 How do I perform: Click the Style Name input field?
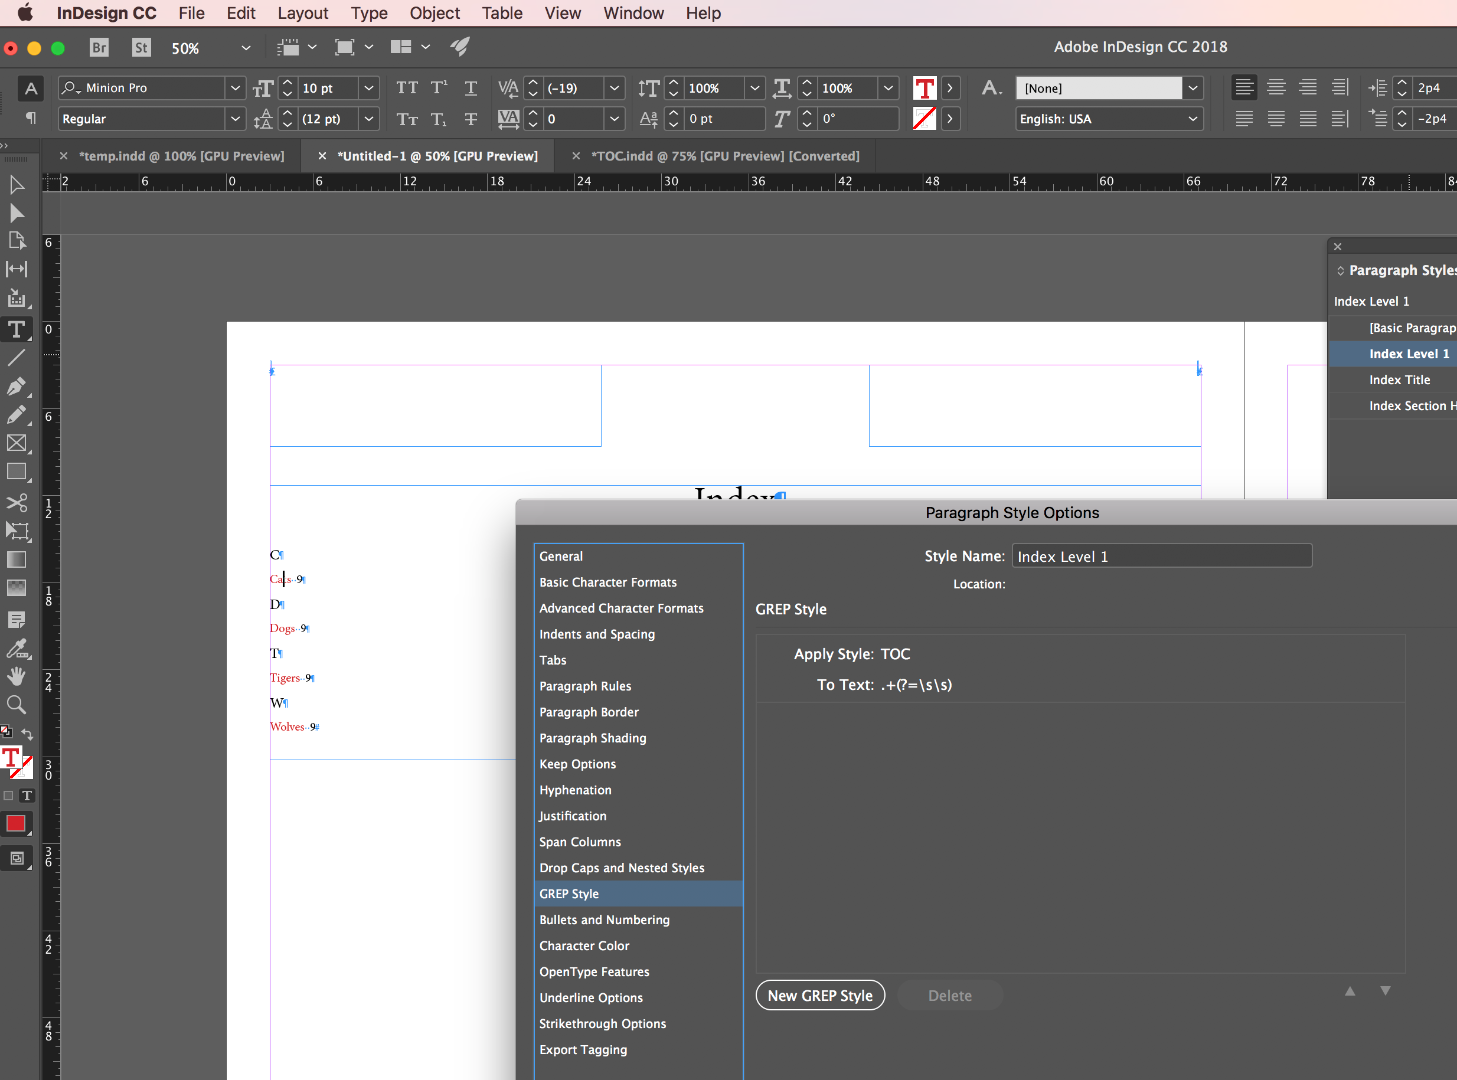1162,556
